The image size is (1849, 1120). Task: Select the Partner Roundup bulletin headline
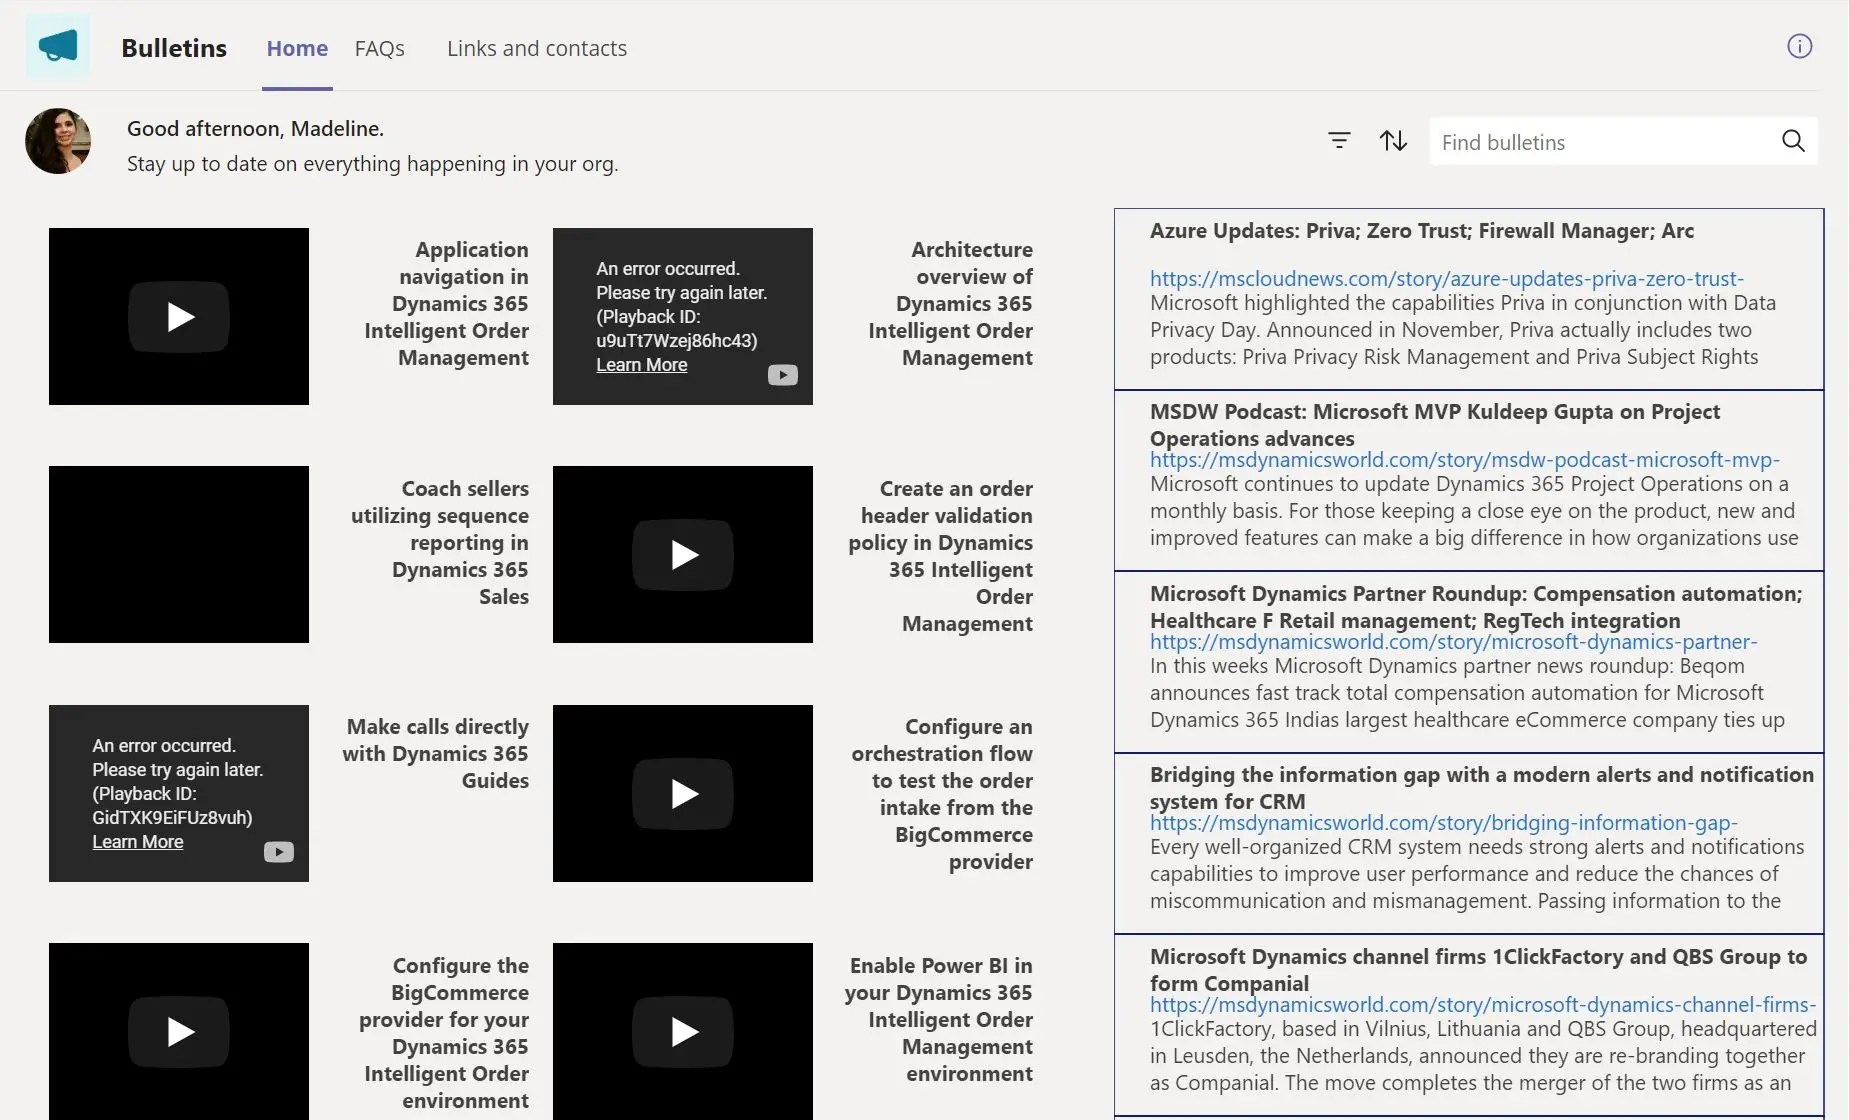click(x=1476, y=607)
